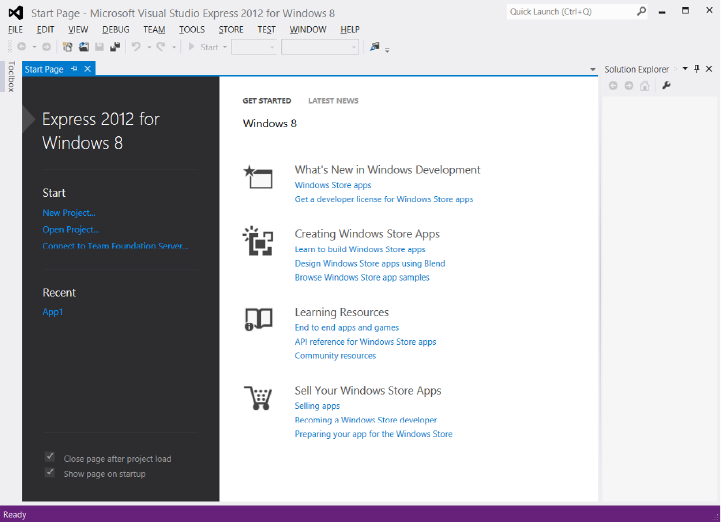This screenshot has height=522, width=721.
Task: Click Browse Windows Store app samples link
Action: 362,277
